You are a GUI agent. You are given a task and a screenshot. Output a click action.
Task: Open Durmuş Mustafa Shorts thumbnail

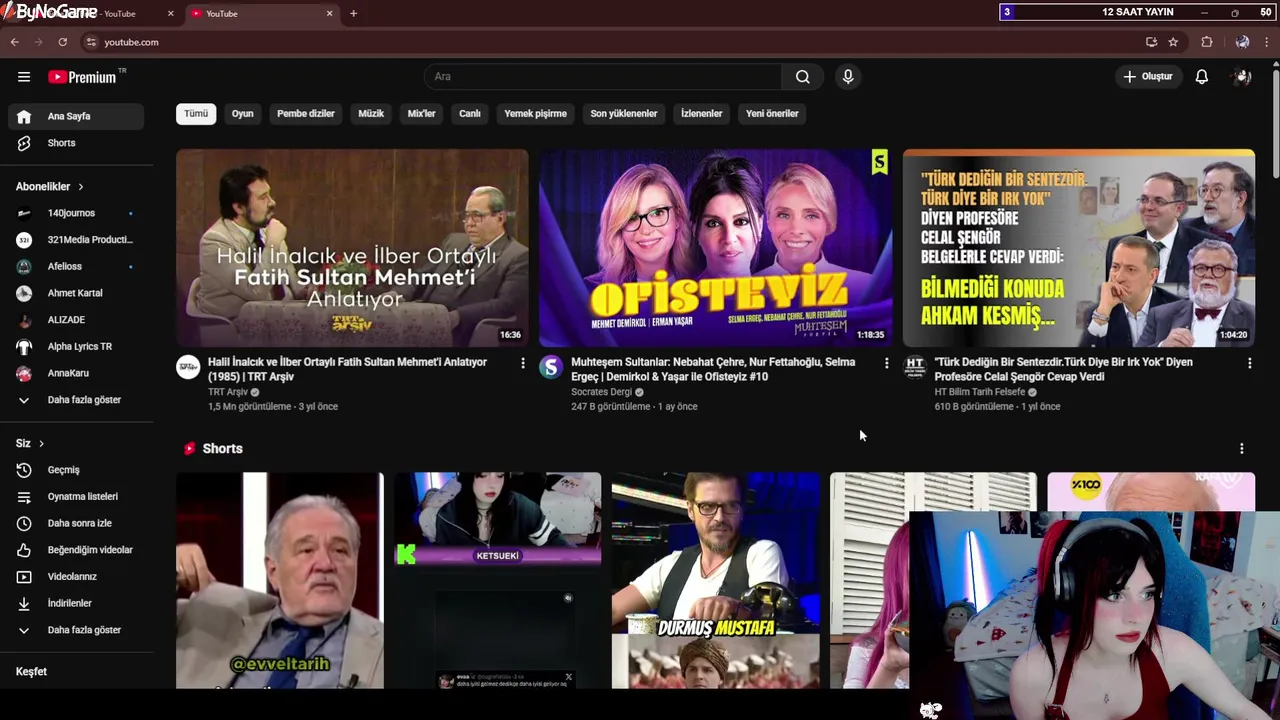(x=716, y=581)
